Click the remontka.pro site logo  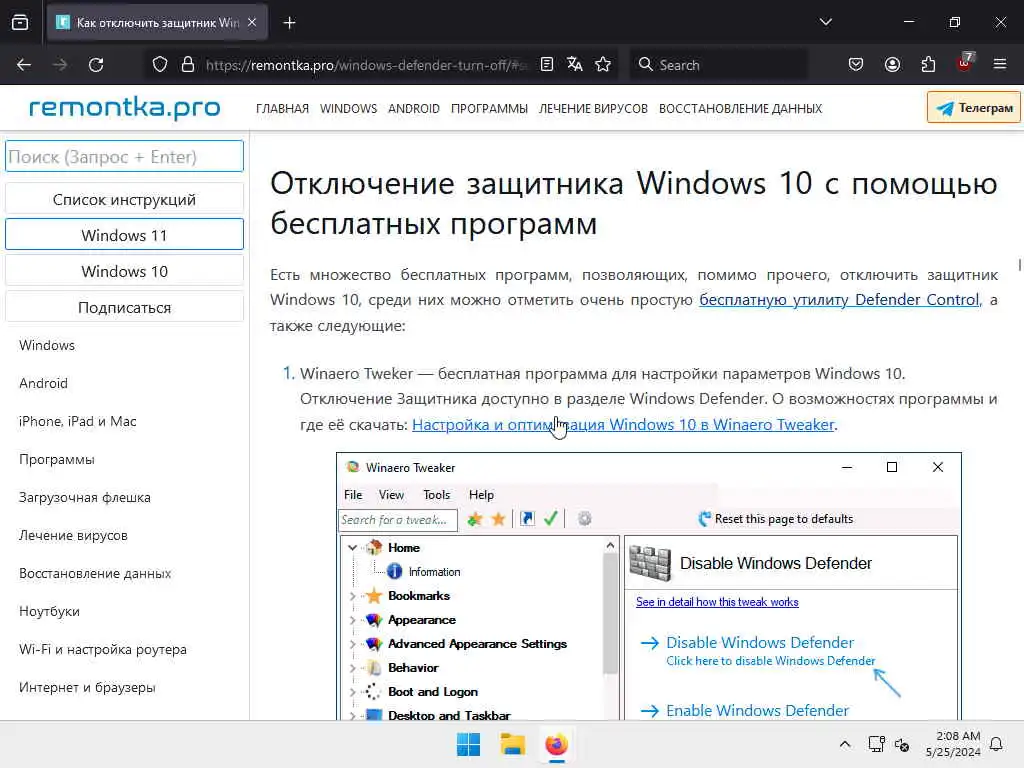point(125,108)
